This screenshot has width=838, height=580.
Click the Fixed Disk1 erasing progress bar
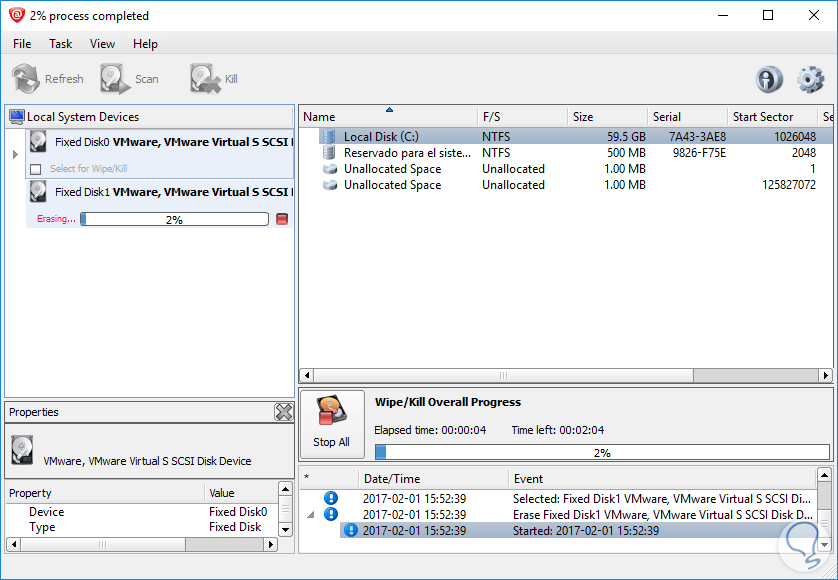[x=174, y=219]
